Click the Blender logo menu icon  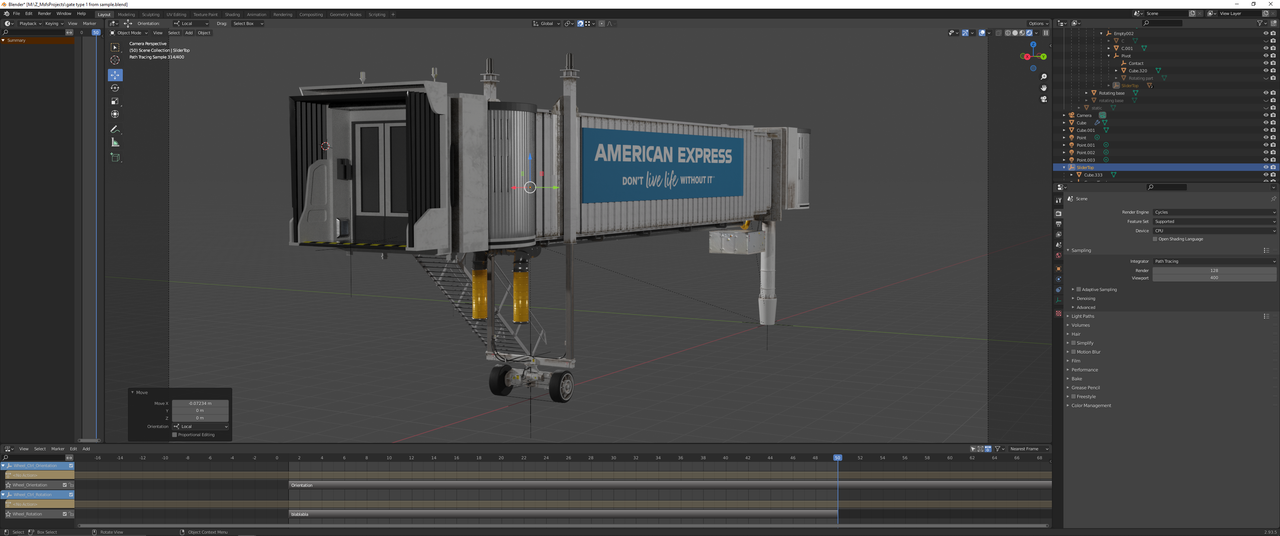[x=7, y=14]
